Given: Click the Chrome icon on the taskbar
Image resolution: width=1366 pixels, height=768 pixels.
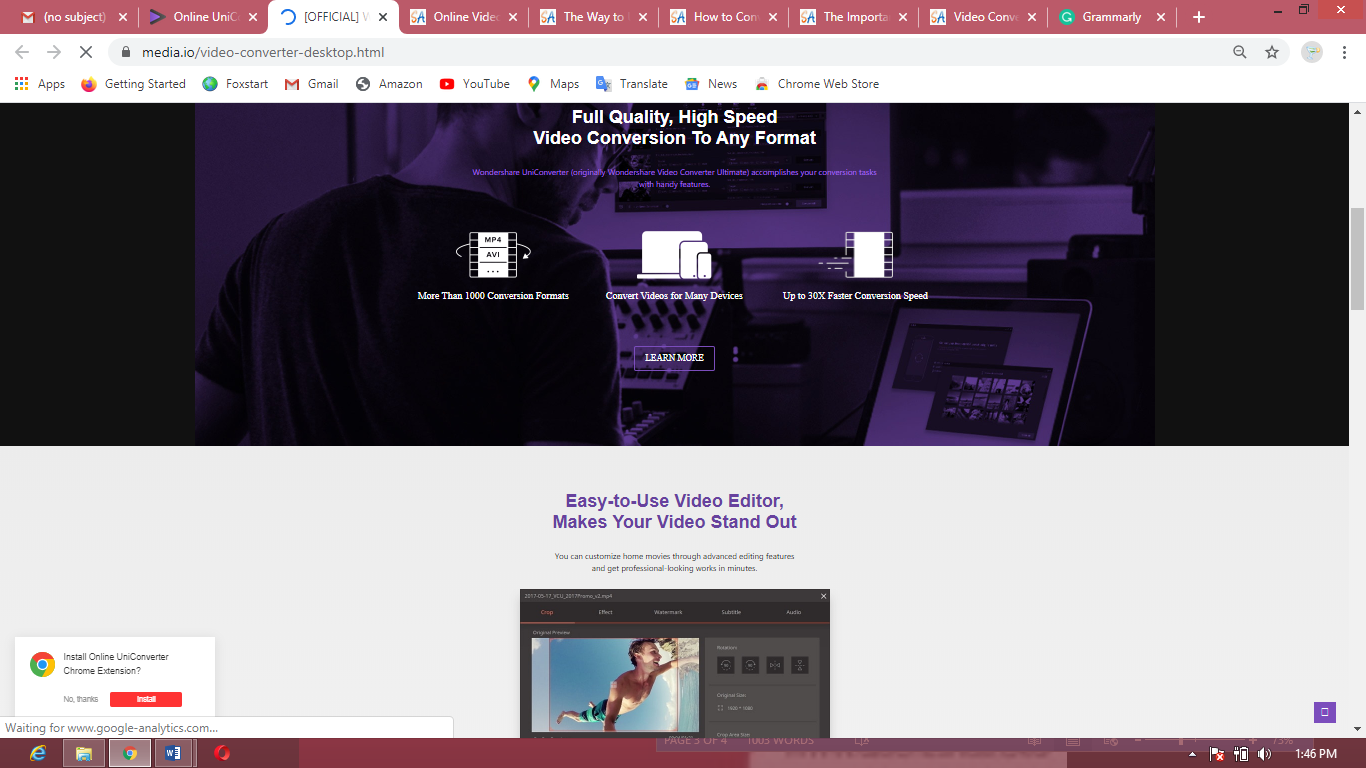Looking at the screenshot, I should [x=130, y=753].
